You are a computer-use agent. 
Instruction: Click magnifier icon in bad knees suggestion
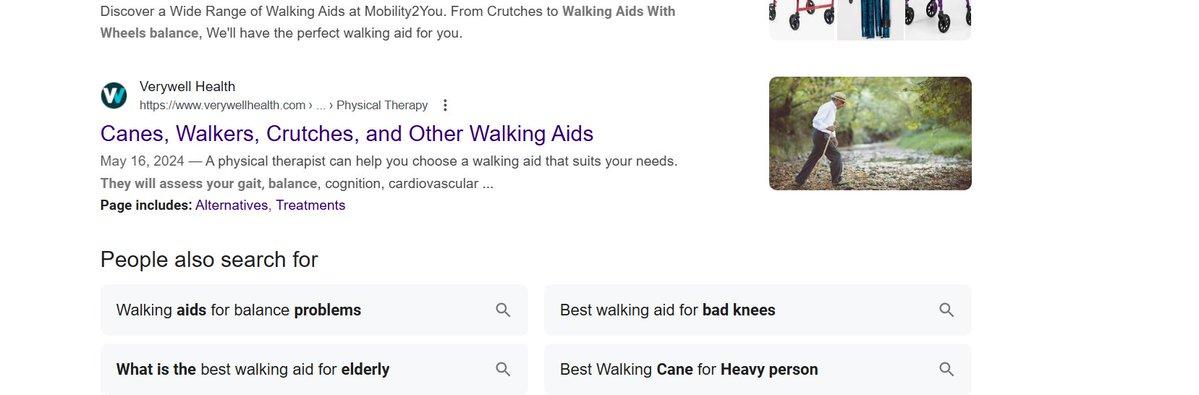click(946, 310)
